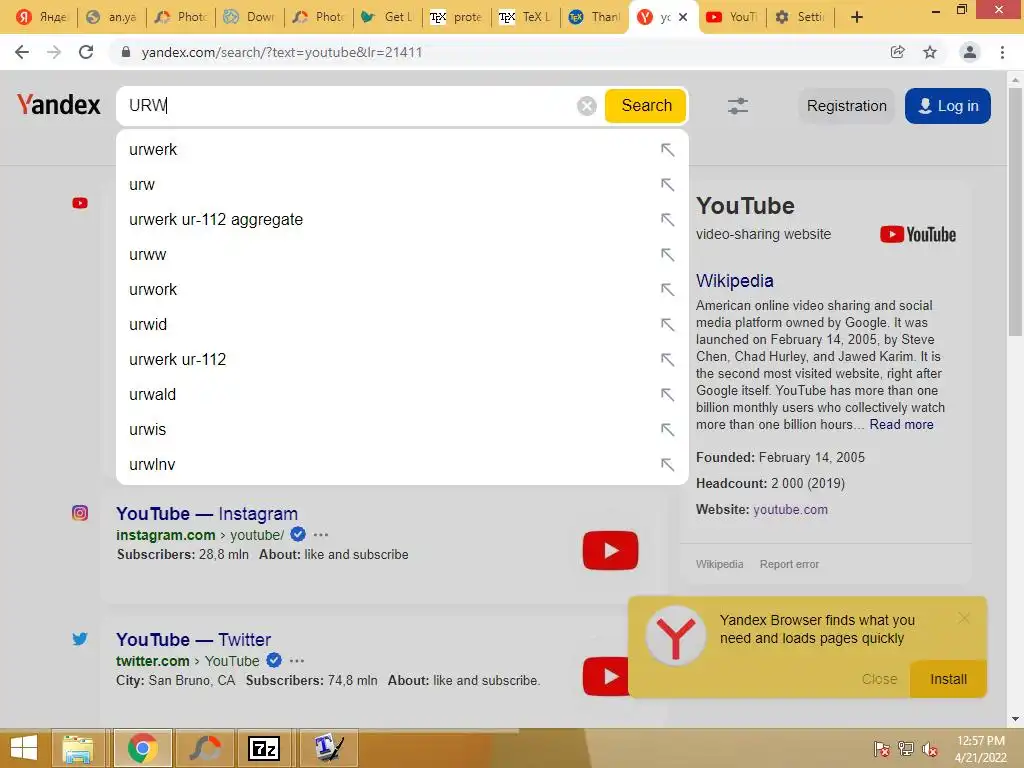
Task: Click the page vertical scrollbar thumb
Action: [1015, 211]
